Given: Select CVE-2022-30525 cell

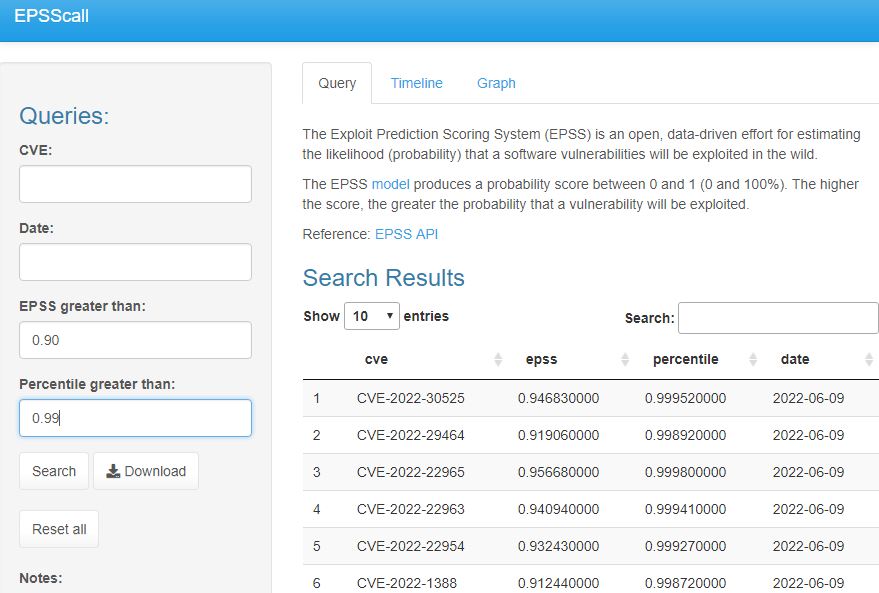Looking at the screenshot, I should coord(410,398).
